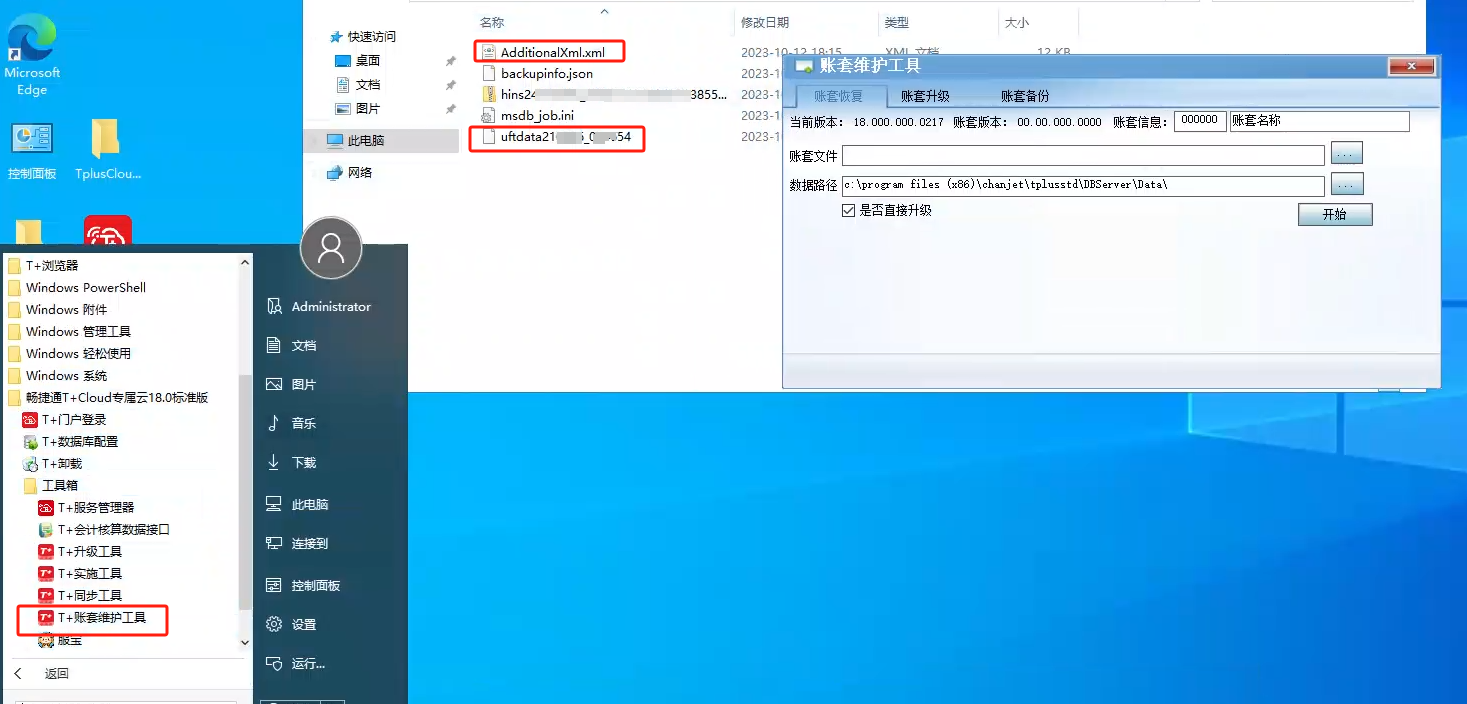Select backupinfo.json file in Explorer
The width and height of the screenshot is (1467, 704).
(546, 74)
